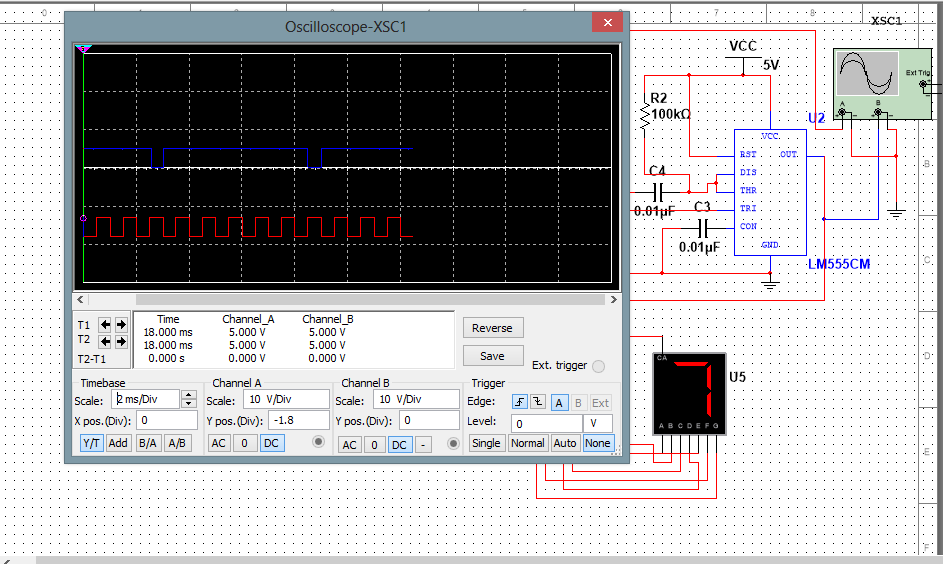Screen dimensions: 943x564
Task: Set display mode to Y/T
Action: pyautogui.click(x=91, y=443)
